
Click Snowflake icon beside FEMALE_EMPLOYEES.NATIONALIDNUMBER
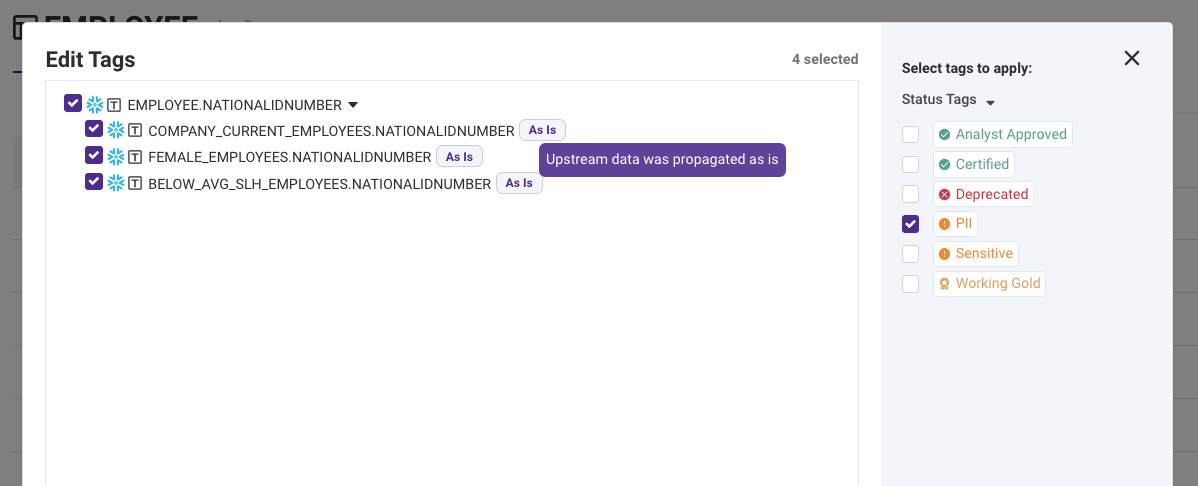(115, 157)
